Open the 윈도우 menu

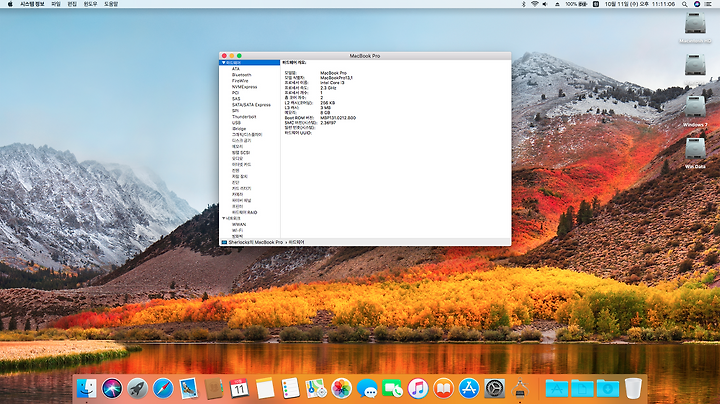(90, 4)
